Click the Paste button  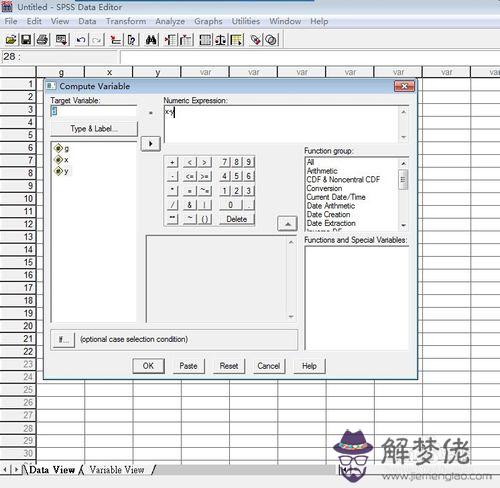tap(188, 366)
